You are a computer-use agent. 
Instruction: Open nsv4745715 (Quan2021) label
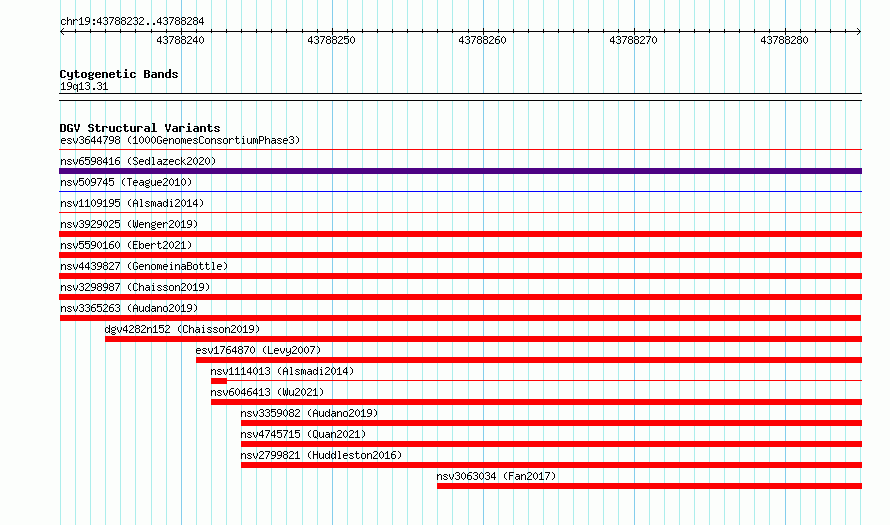(x=303, y=434)
